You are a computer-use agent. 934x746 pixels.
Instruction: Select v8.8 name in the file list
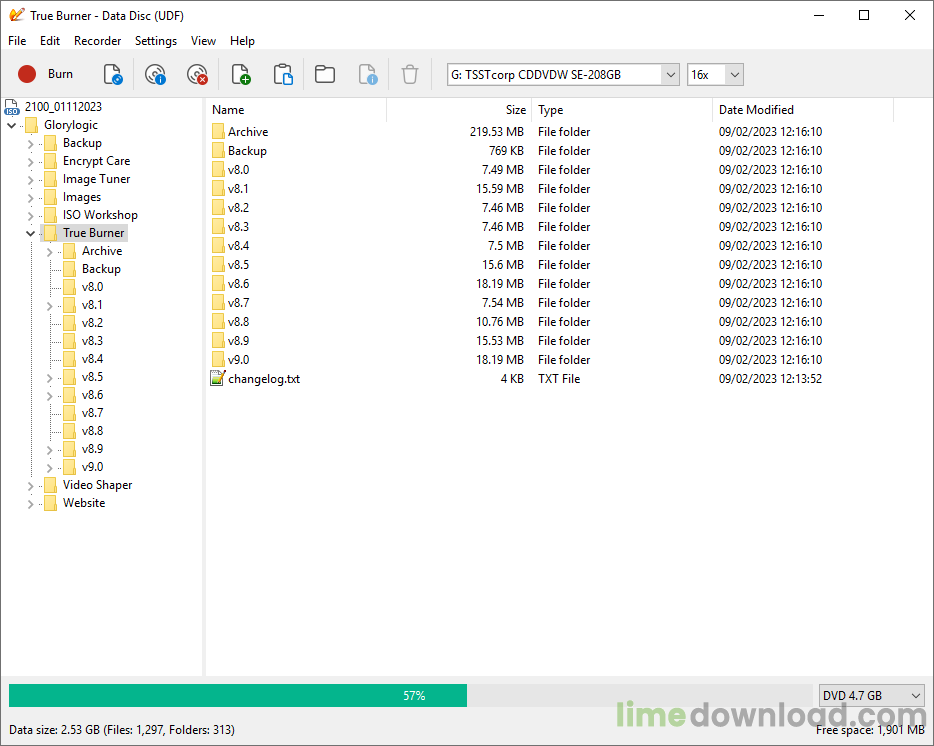tap(238, 322)
